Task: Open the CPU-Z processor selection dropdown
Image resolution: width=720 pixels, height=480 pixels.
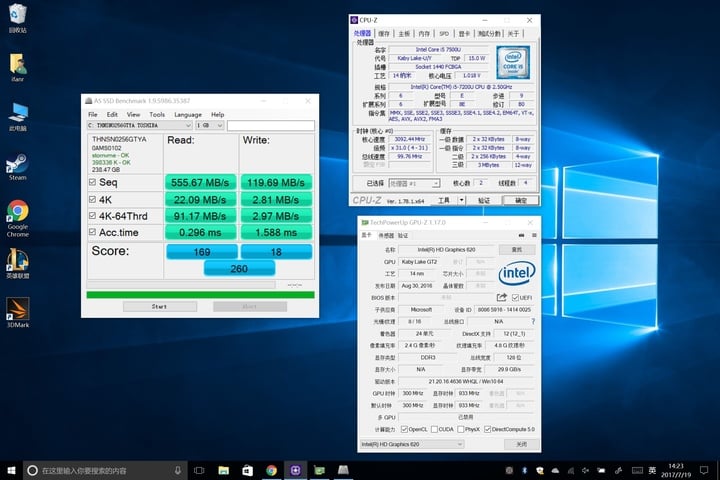Action: click(x=414, y=183)
